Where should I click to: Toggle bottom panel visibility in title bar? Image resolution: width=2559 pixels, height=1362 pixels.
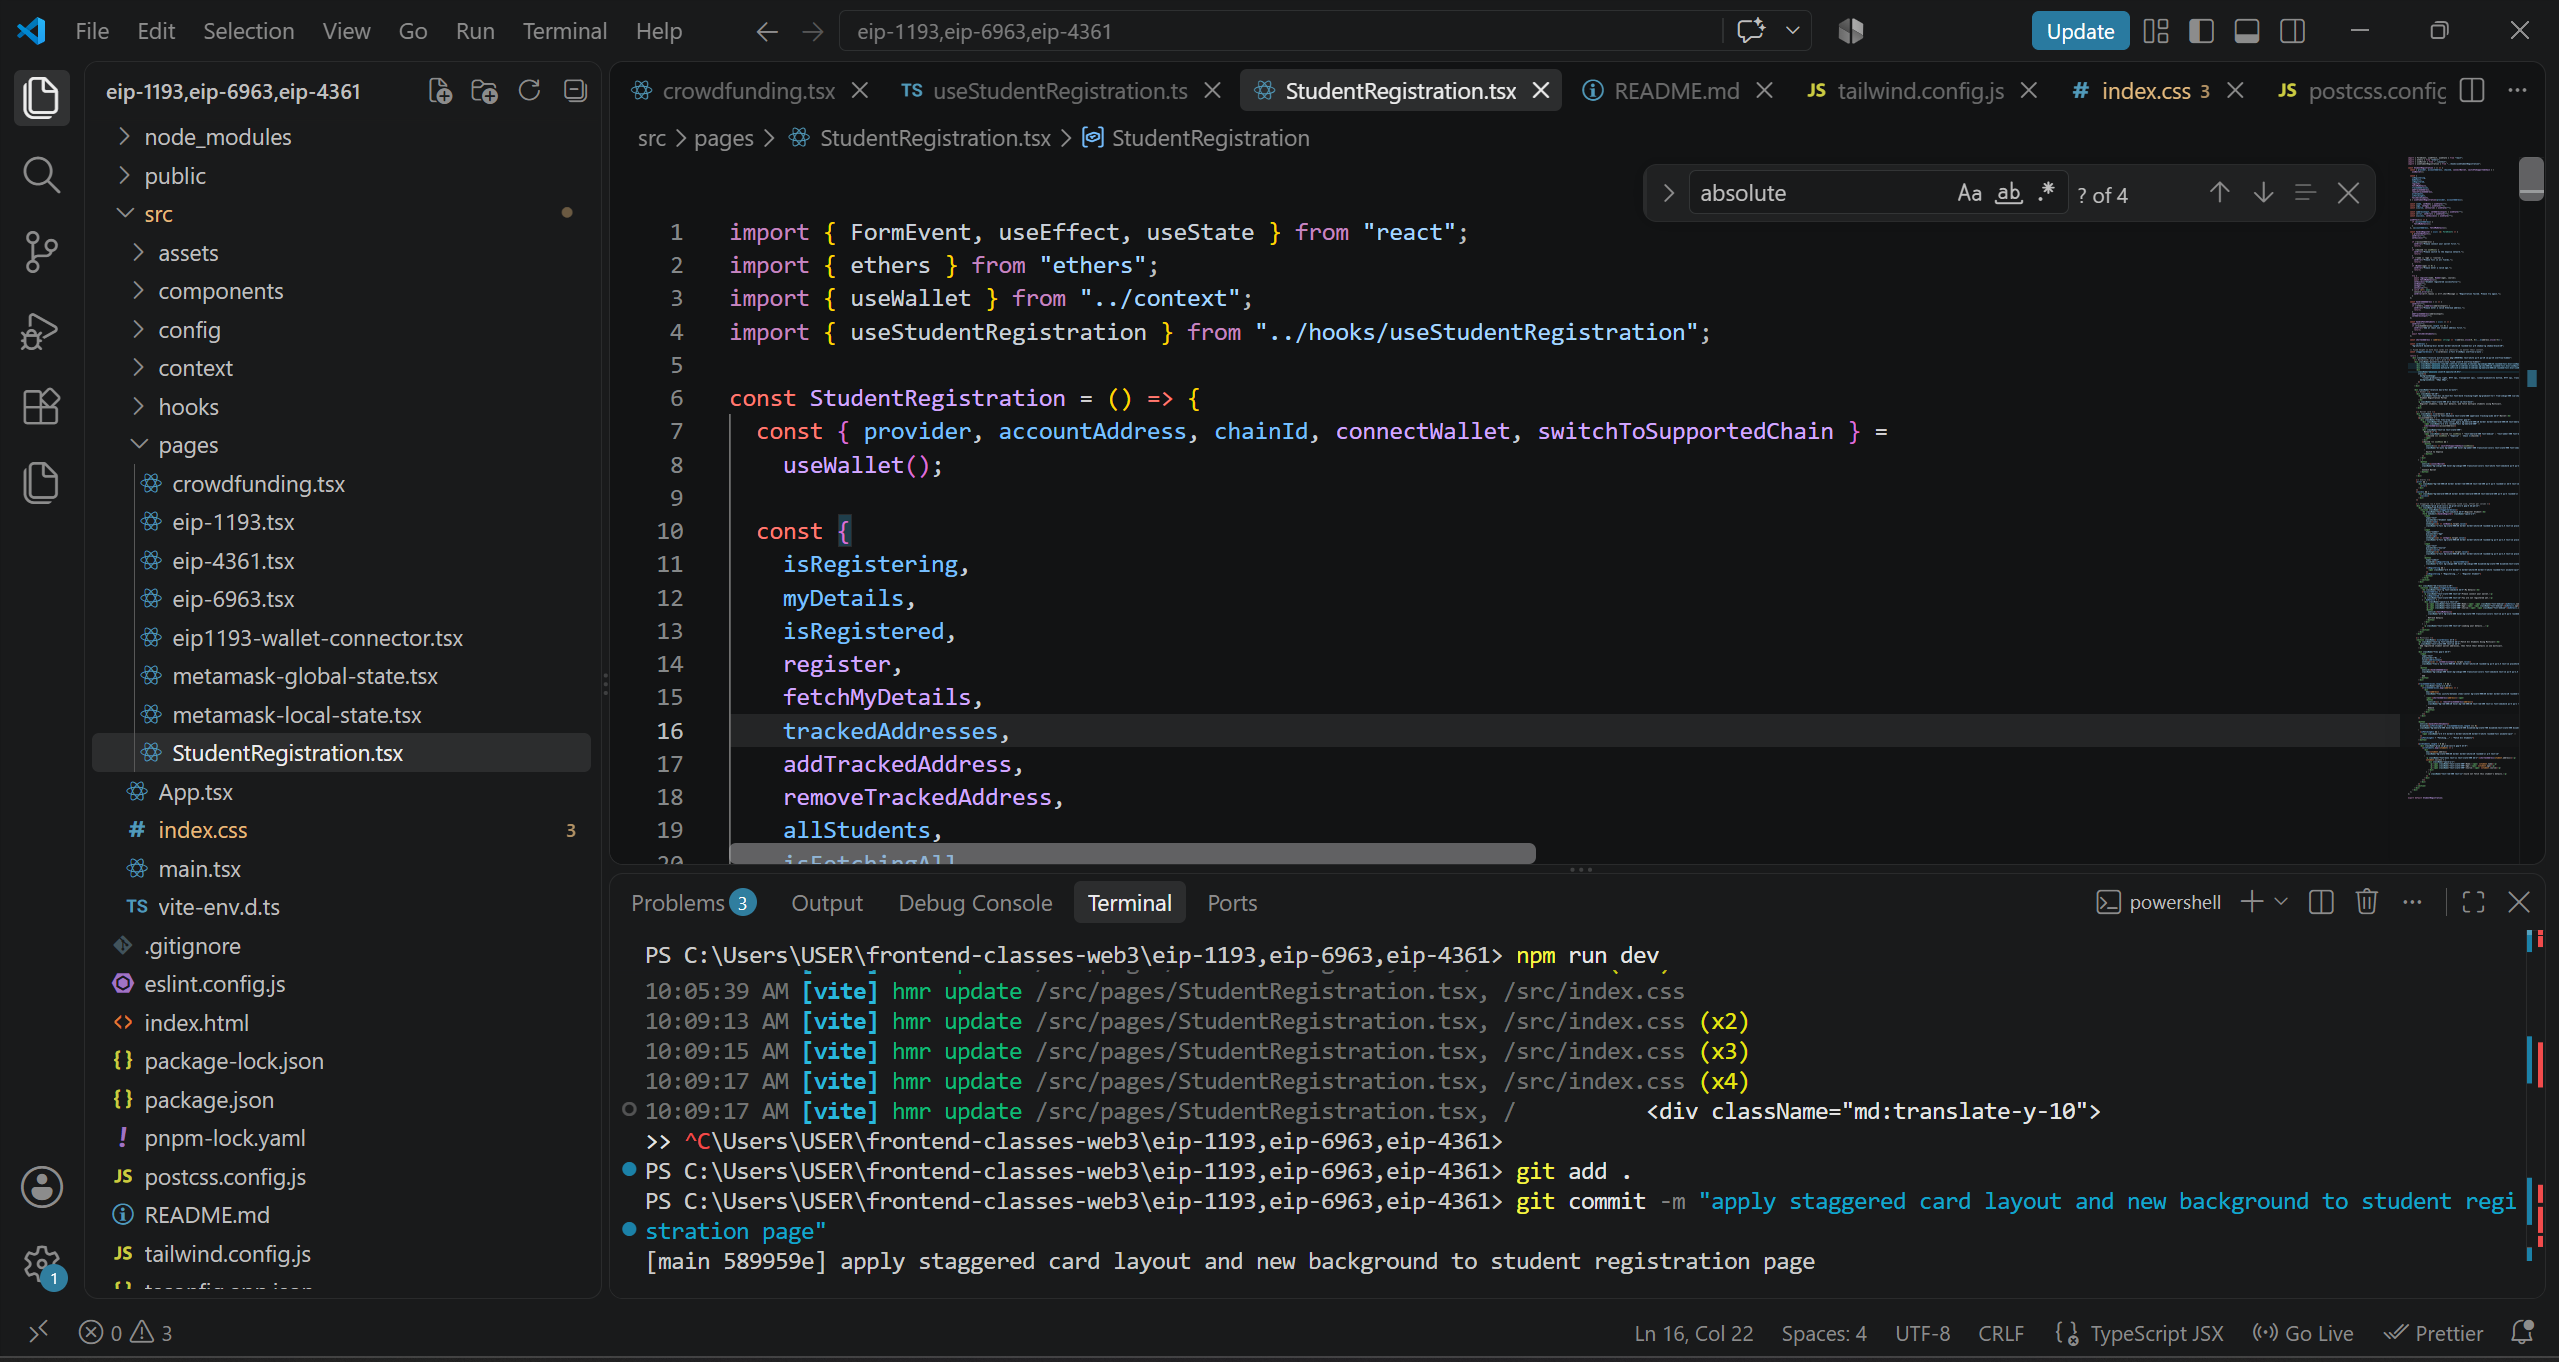(2247, 31)
